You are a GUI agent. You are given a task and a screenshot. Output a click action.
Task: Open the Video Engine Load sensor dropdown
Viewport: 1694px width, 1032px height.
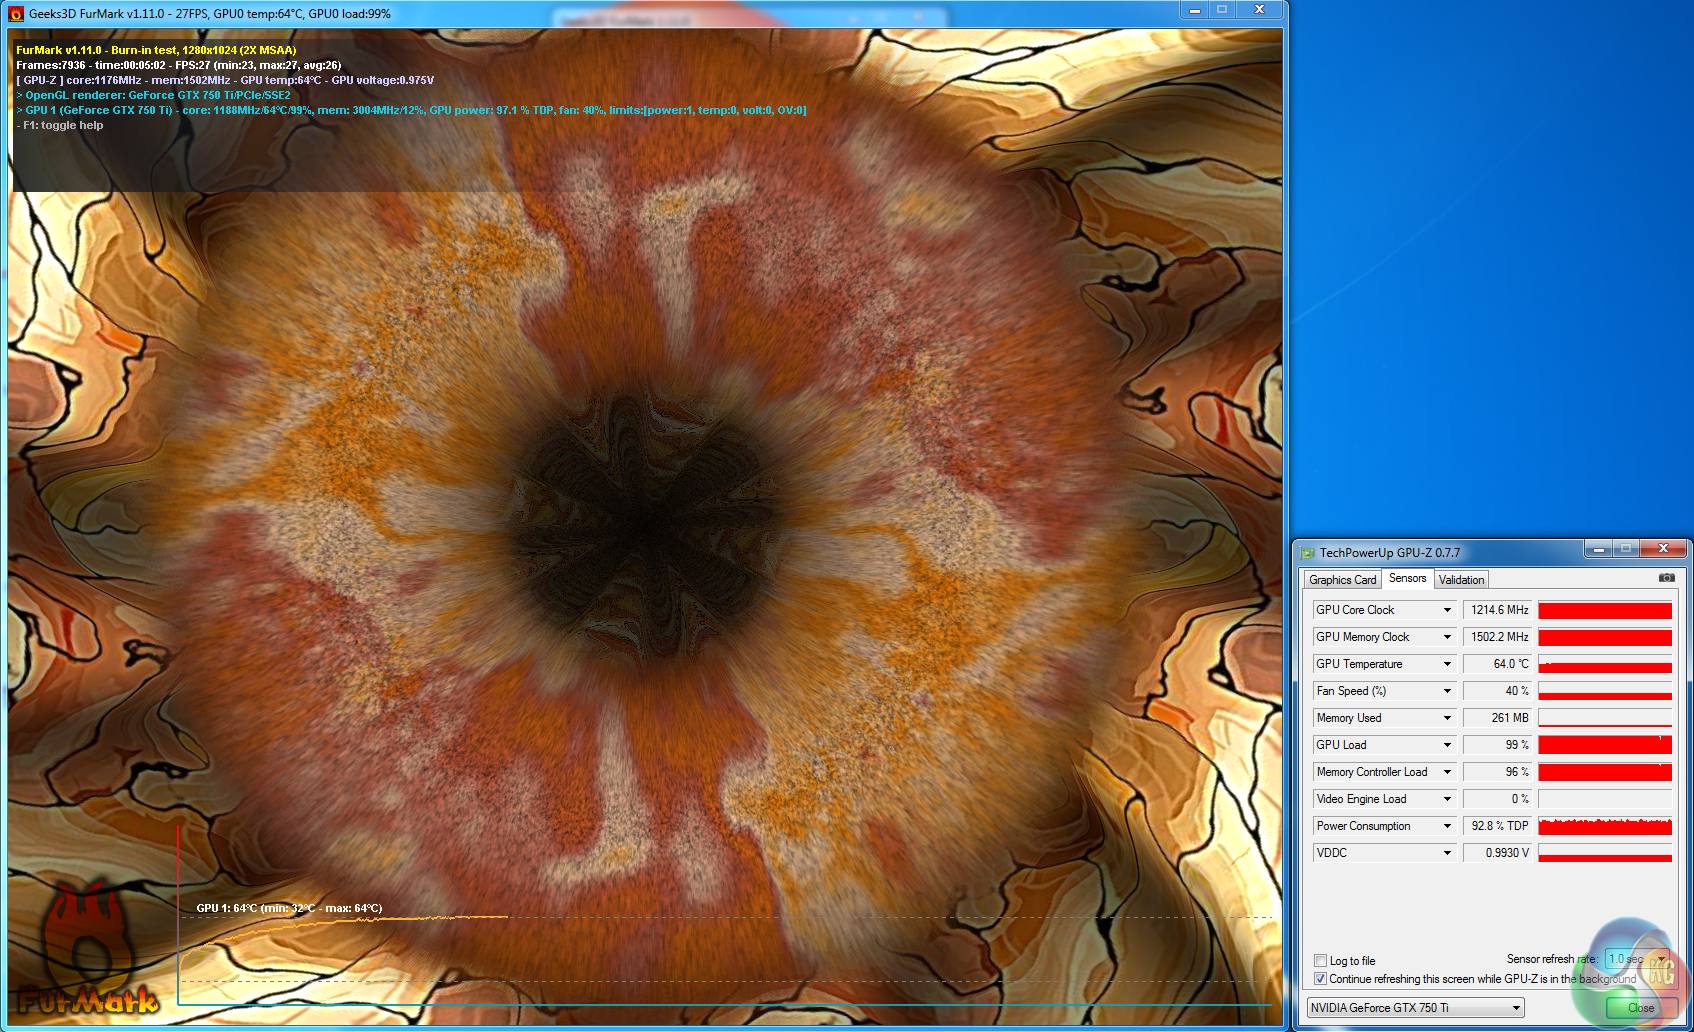click(1446, 799)
